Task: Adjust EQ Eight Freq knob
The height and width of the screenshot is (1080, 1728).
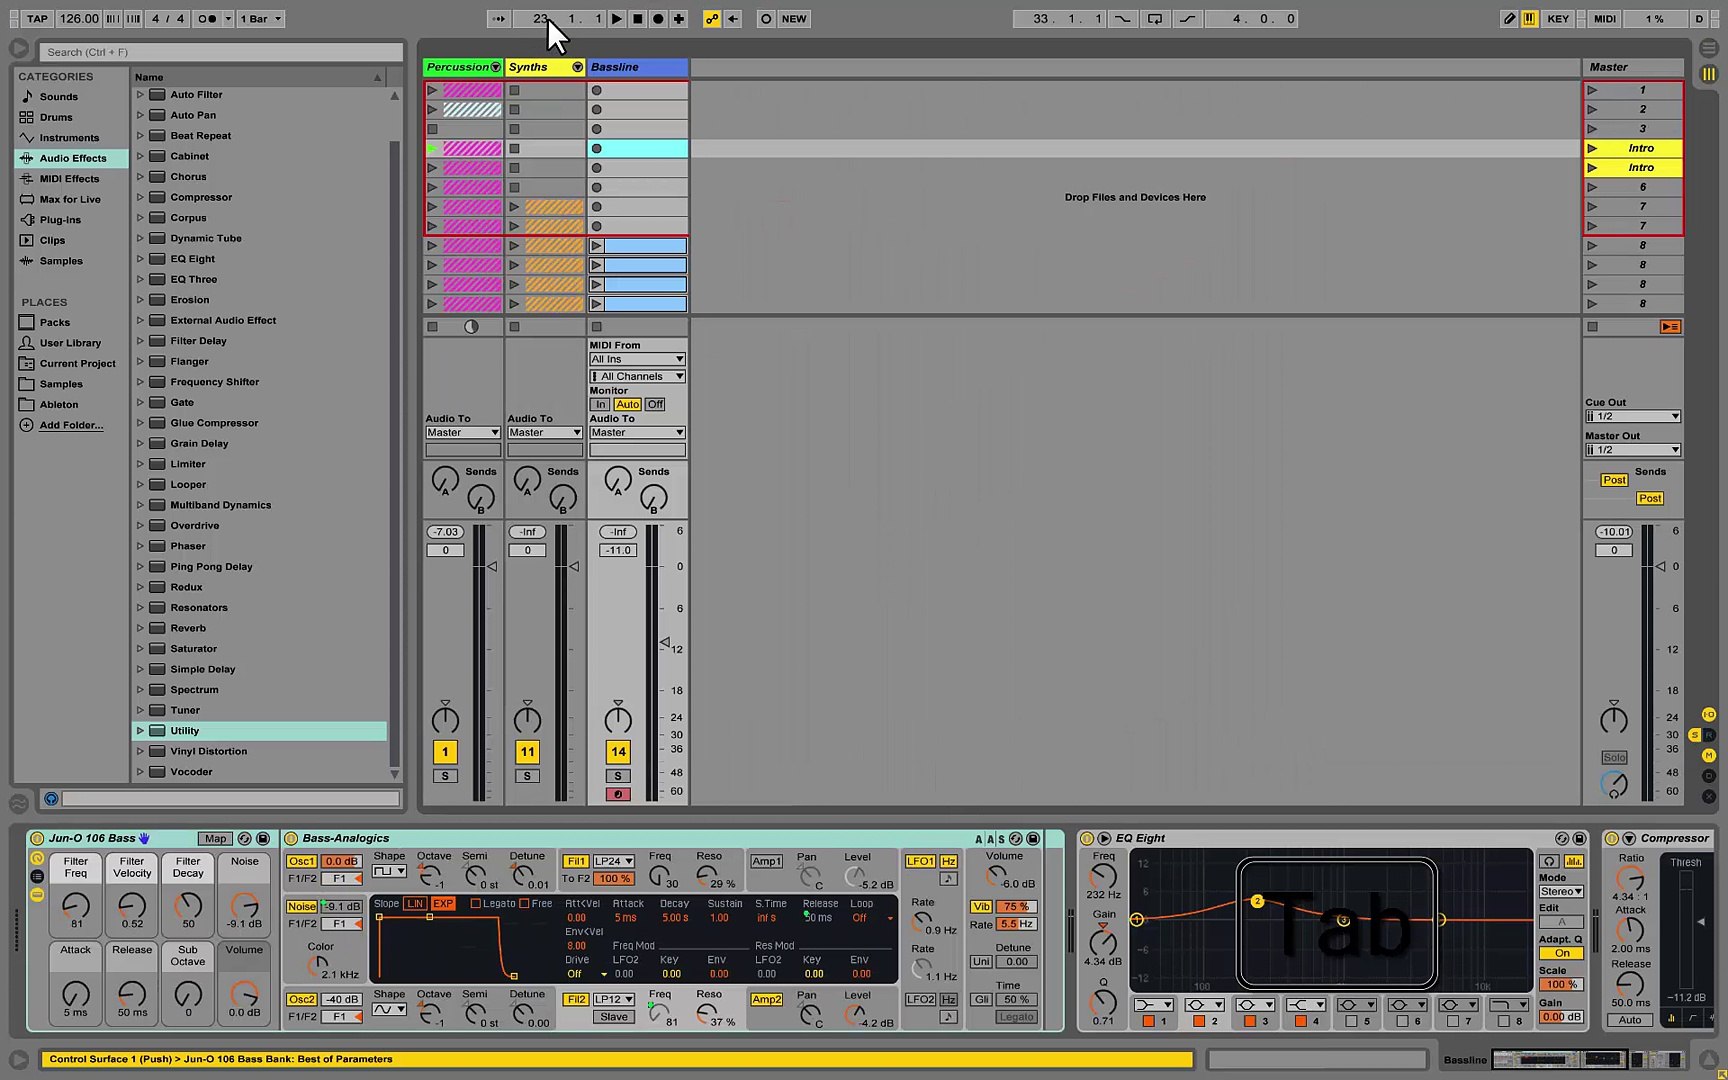Action: [x=1103, y=876]
